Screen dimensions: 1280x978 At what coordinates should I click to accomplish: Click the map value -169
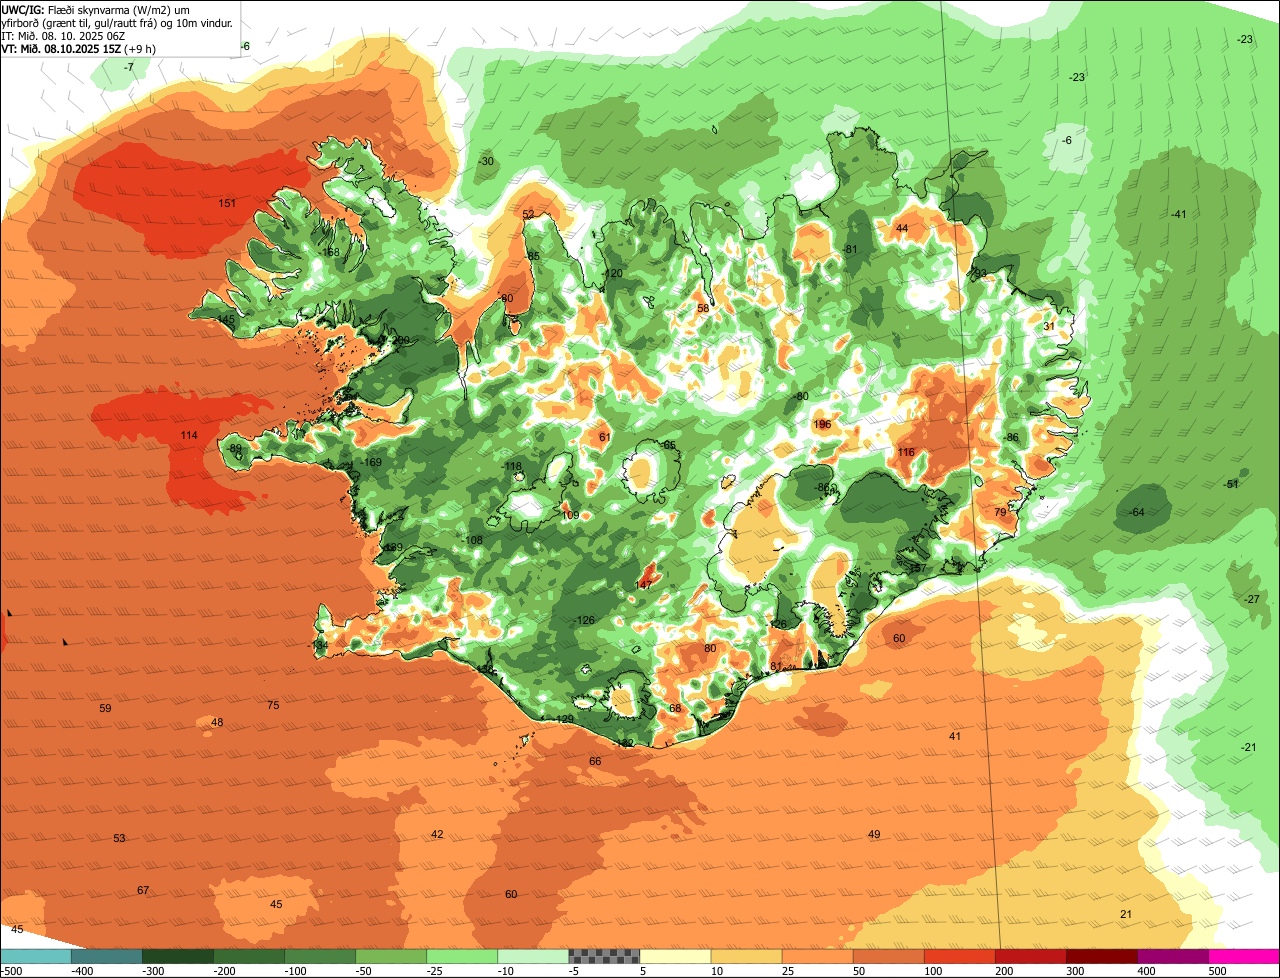tap(372, 462)
